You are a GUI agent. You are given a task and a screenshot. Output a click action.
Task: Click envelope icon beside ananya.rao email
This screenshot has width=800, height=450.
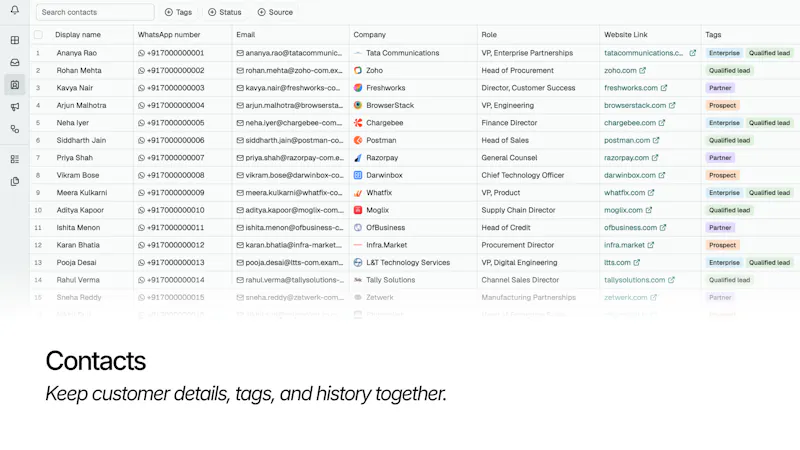(x=240, y=53)
